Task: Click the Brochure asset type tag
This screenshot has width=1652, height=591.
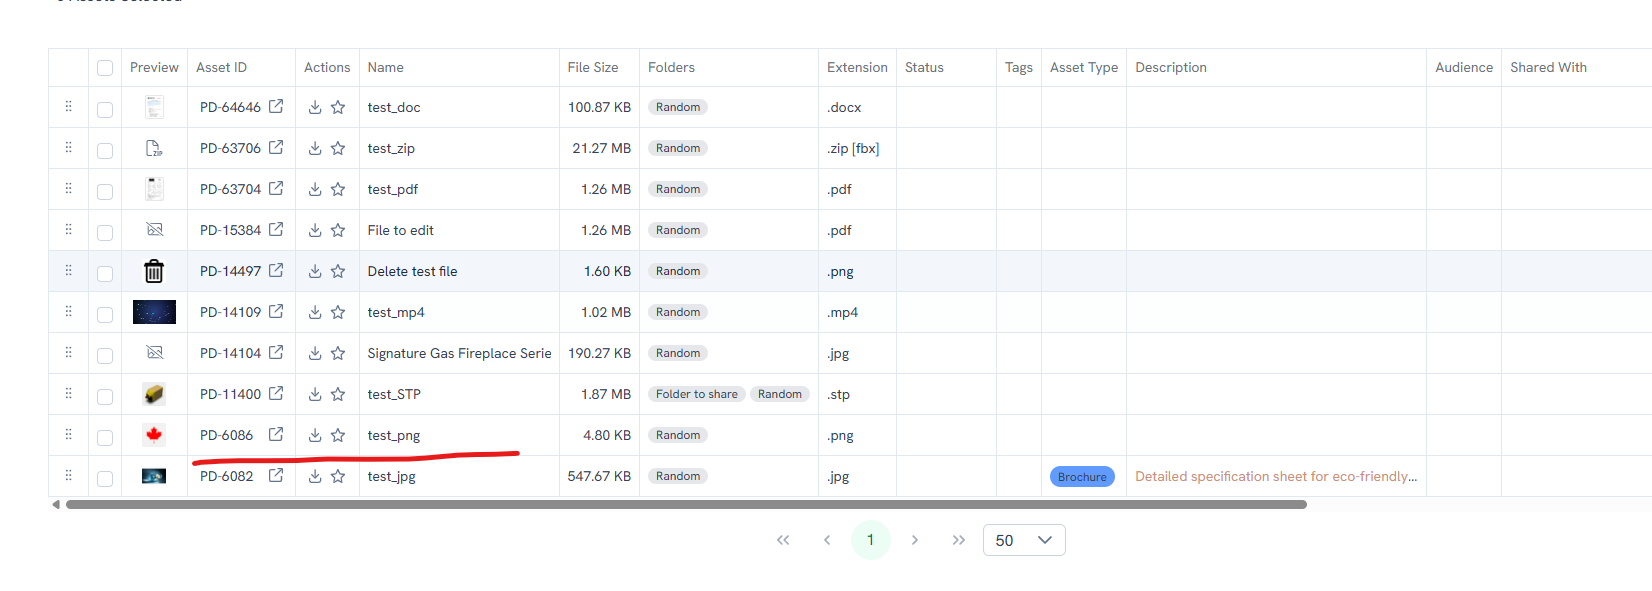Action: coord(1082,477)
